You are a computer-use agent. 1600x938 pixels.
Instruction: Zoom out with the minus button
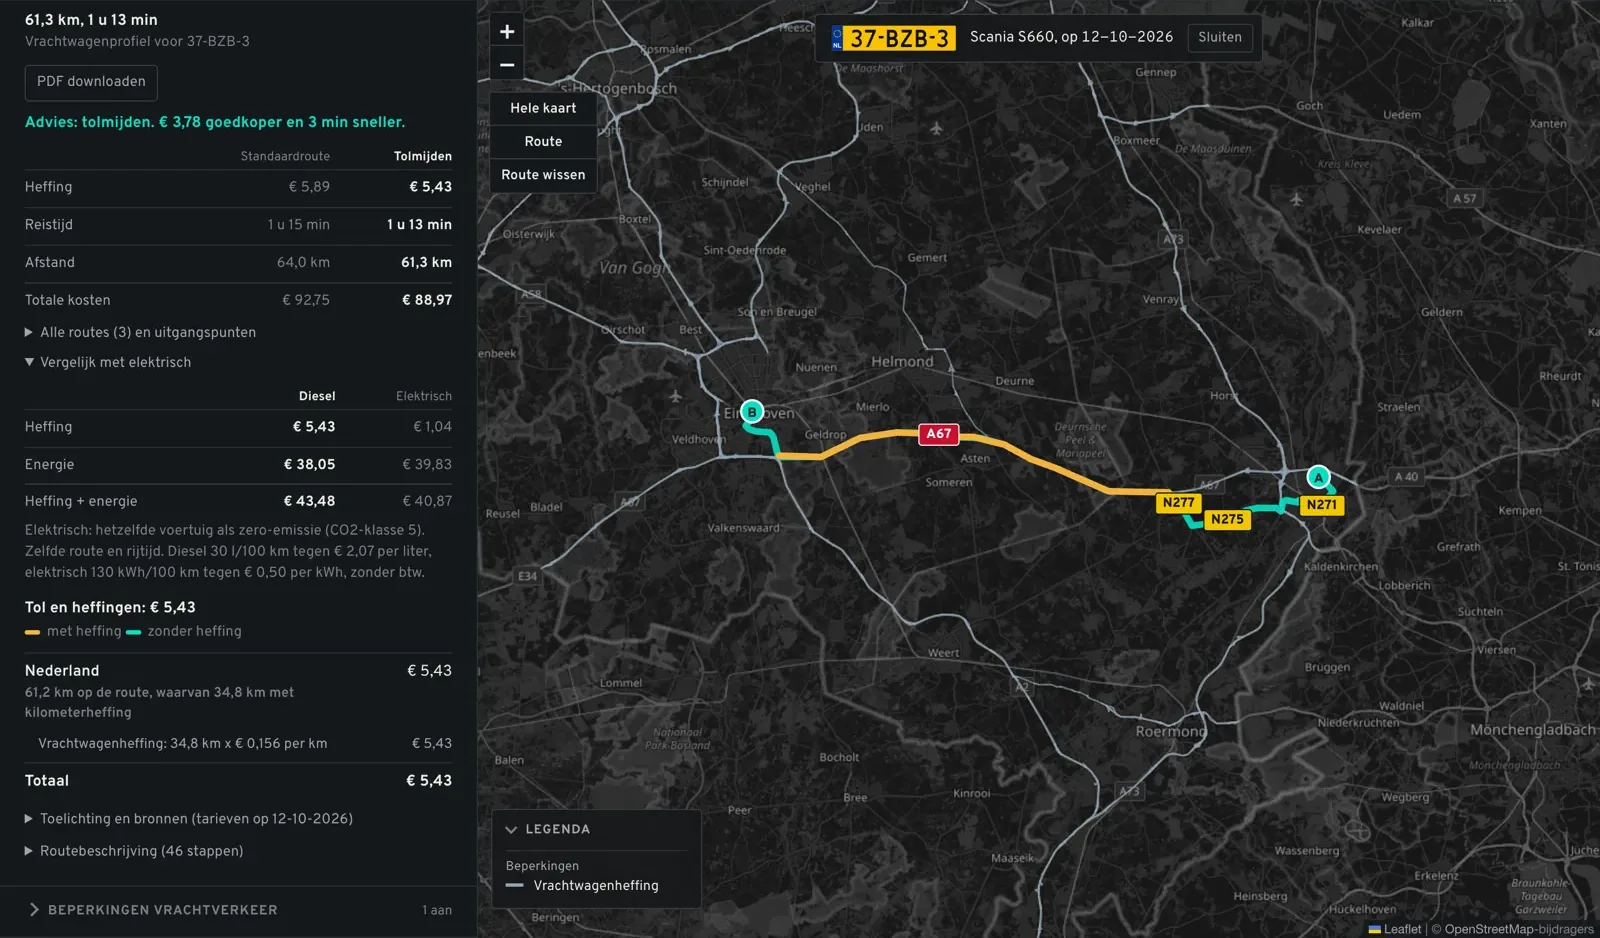507,65
